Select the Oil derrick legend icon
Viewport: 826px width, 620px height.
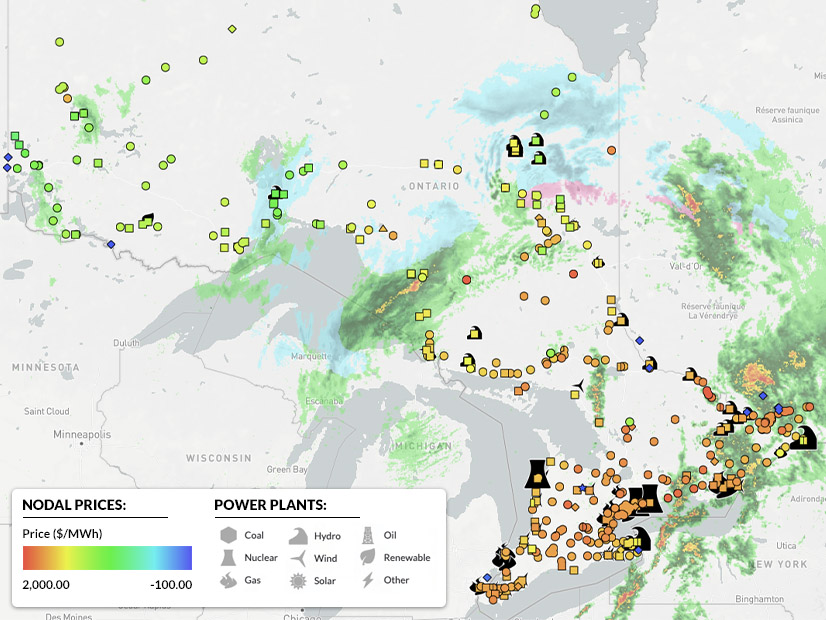click(368, 535)
